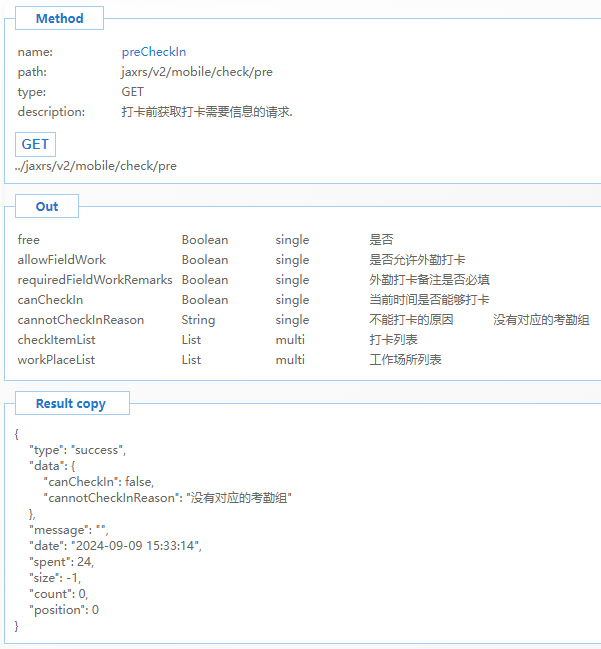
Task: Click the "cannotCheckInReason" JSON line
Action: 168,498
